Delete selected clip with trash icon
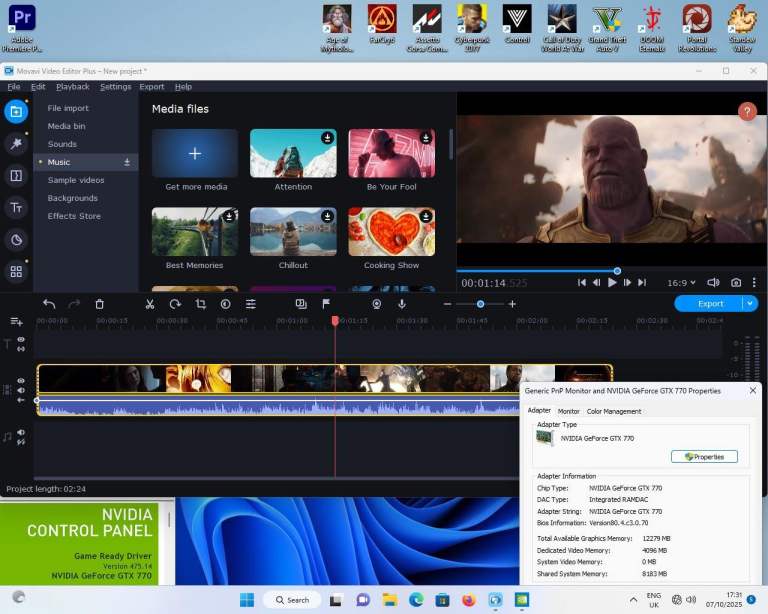This screenshot has height=614, width=768. pyautogui.click(x=99, y=304)
